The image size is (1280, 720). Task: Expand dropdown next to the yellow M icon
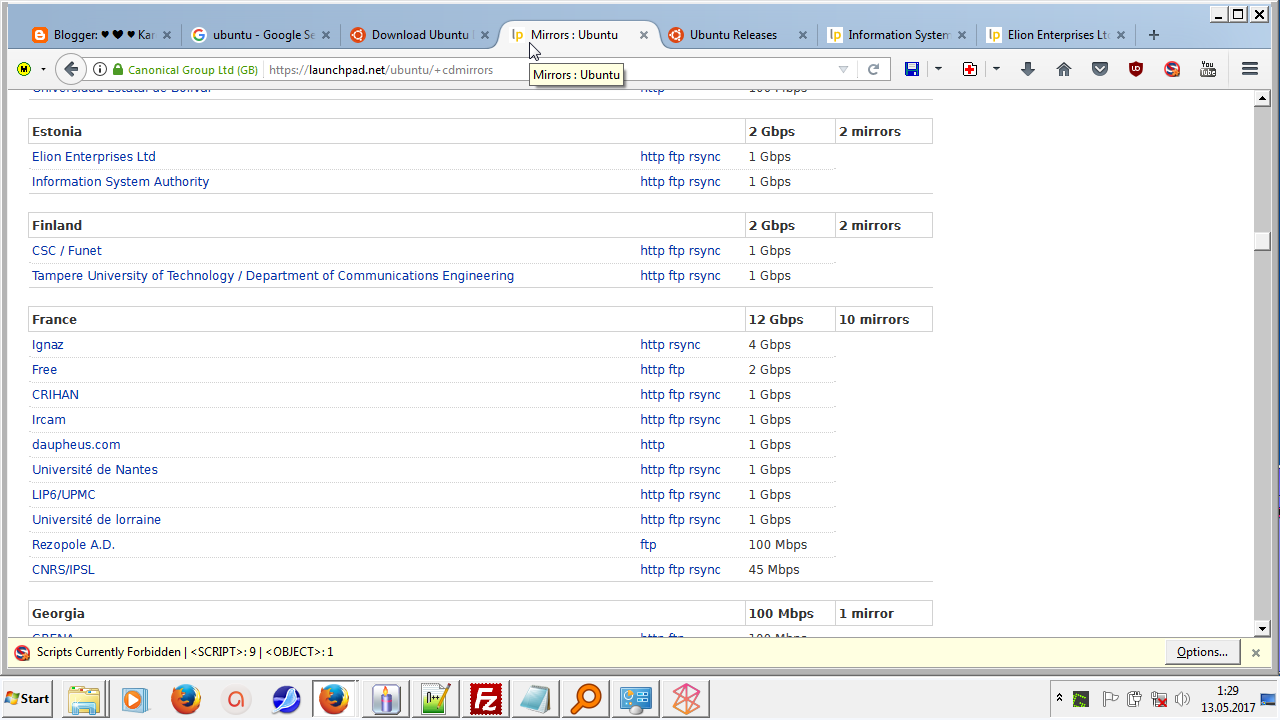pyautogui.click(x=43, y=69)
